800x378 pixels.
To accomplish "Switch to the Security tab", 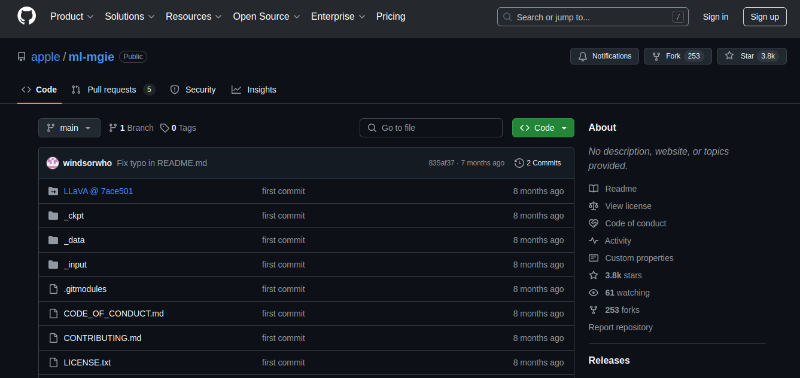I will [x=193, y=90].
